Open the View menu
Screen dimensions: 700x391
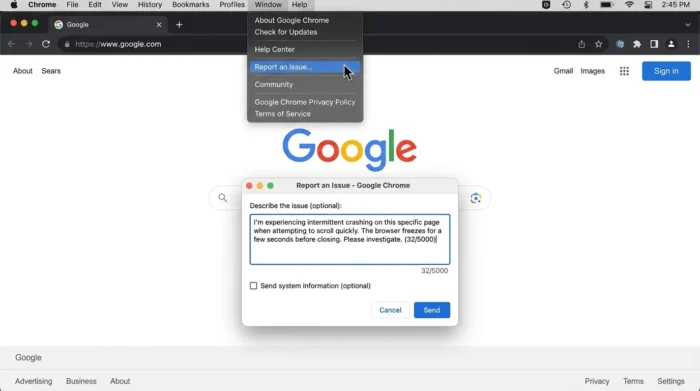[120, 5]
